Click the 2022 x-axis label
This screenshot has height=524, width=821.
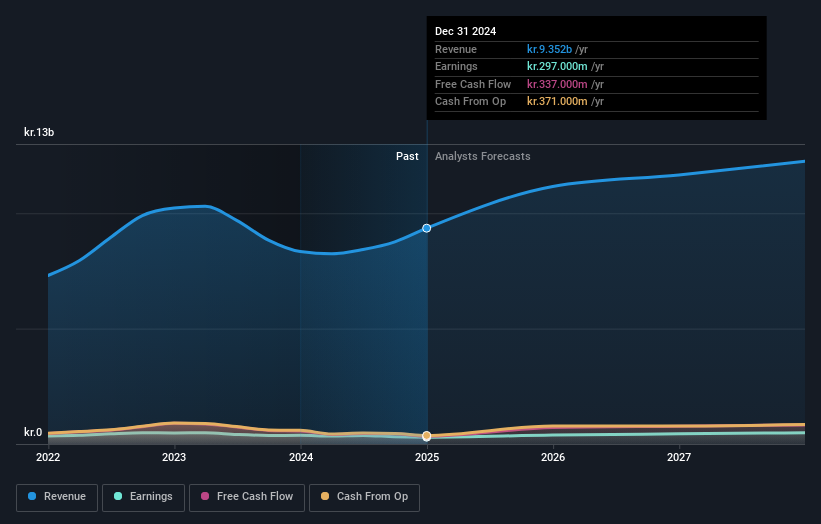click(48, 458)
